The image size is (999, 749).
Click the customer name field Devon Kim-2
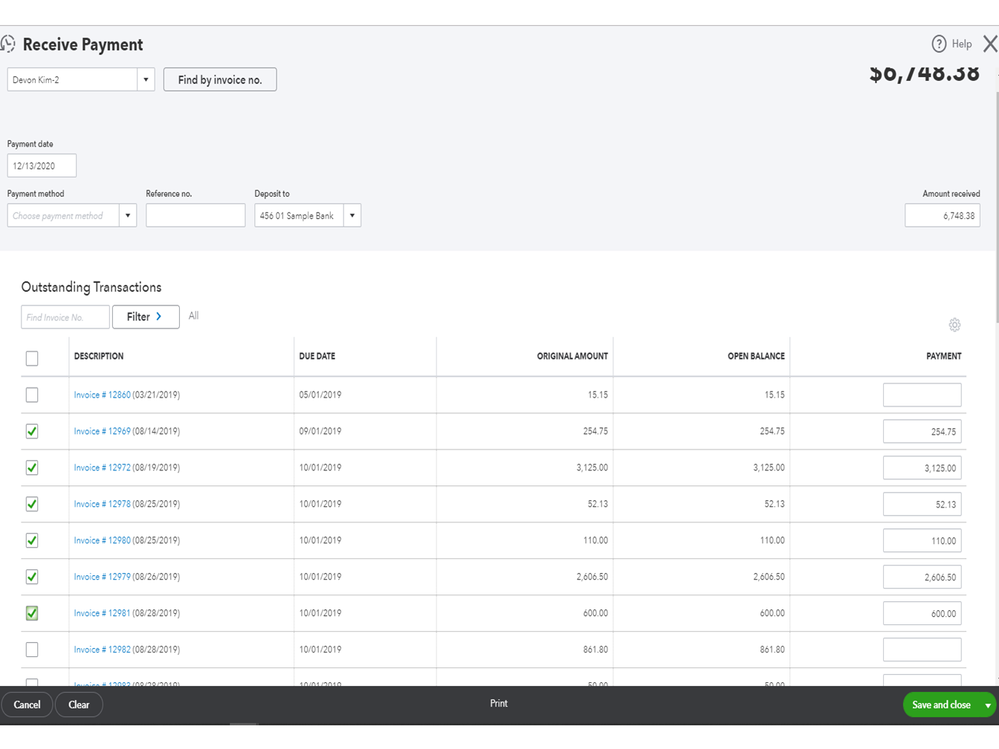click(x=73, y=80)
